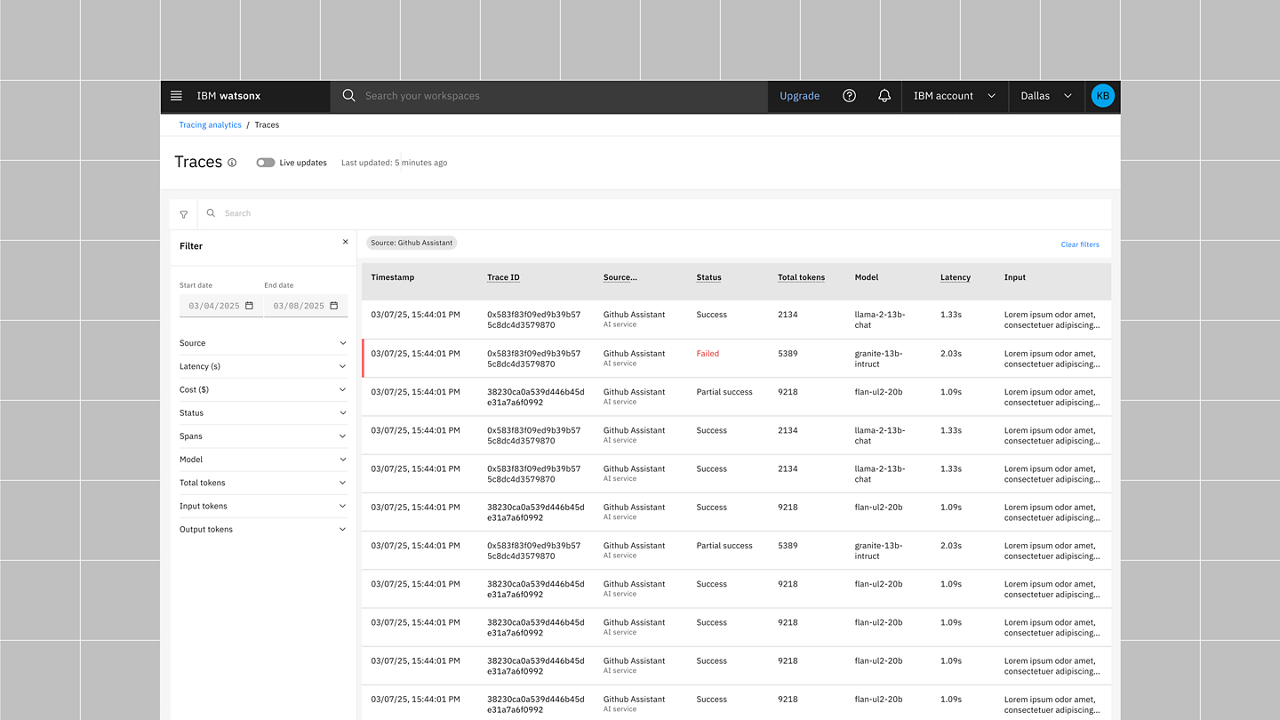This screenshot has height=720, width=1280.
Task: Open the End date calendar picker icon
Action: click(x=334, y=306)
